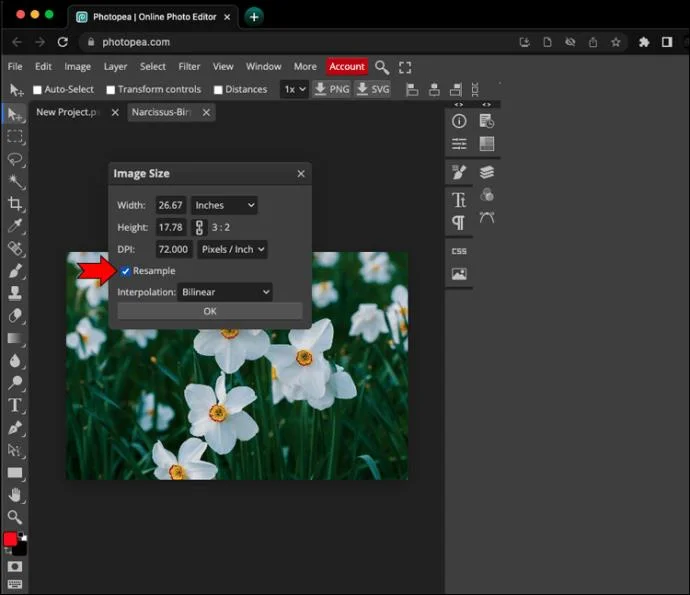Select the Gradient tool
Screen dimensions: 690x595
tap(15, 338)
